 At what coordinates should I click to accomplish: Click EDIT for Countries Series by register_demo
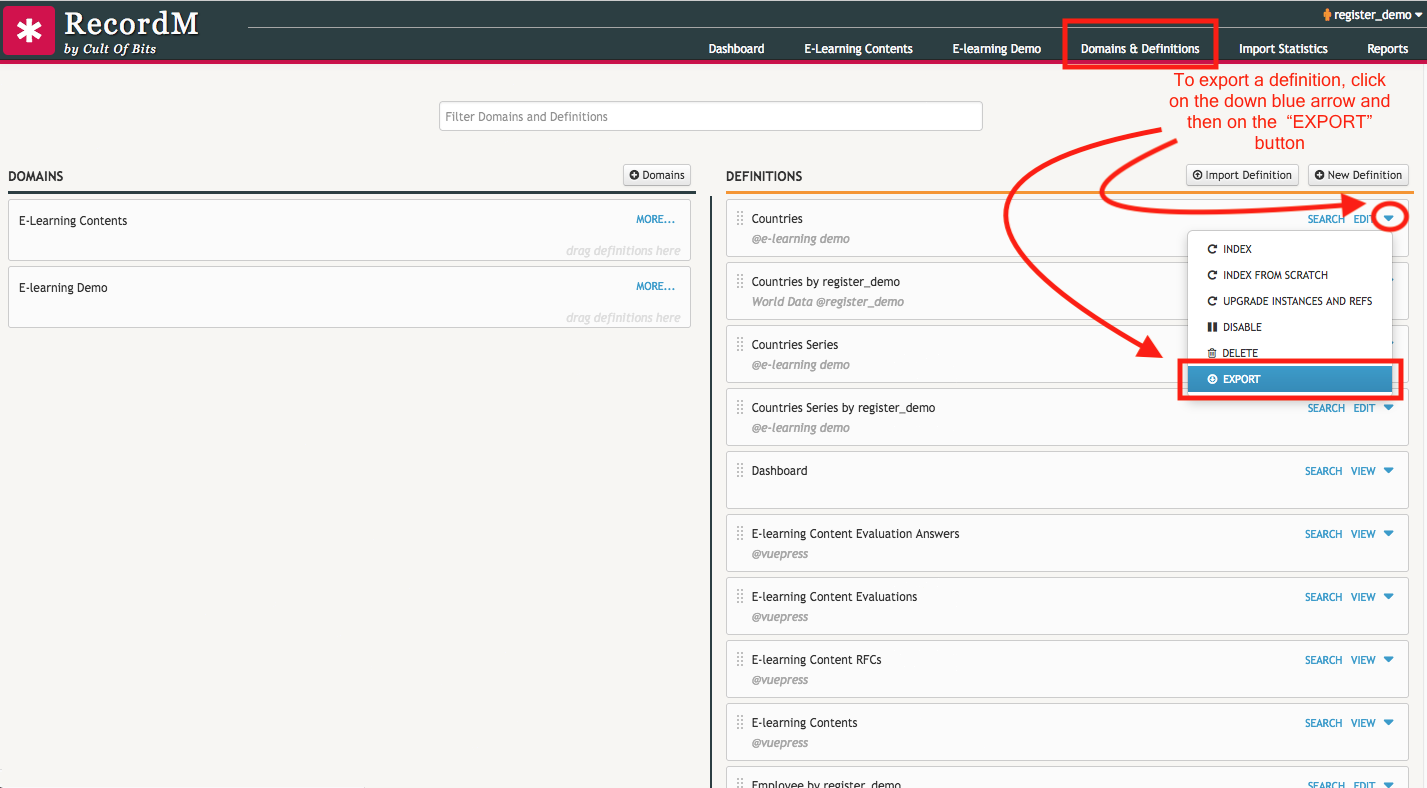[x=1364, y=408]
